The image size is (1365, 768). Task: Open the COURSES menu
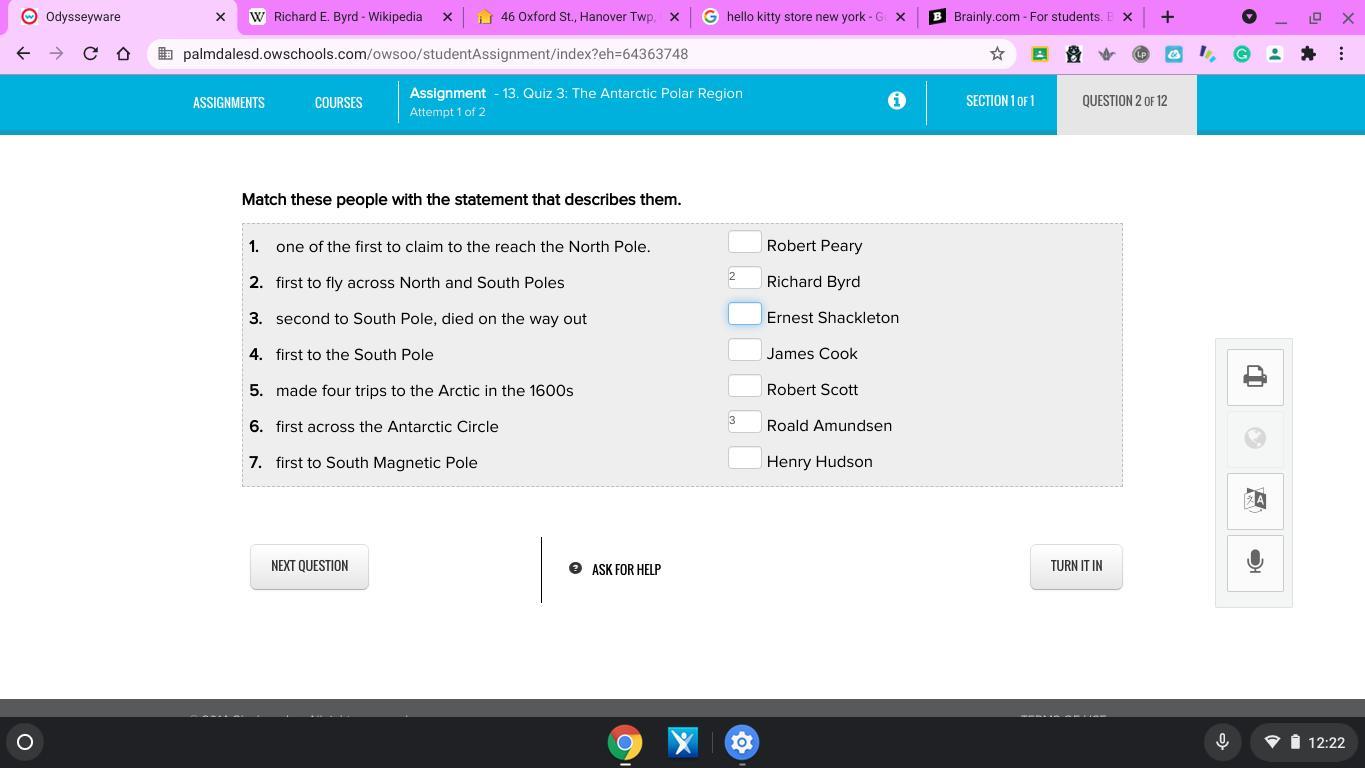coord(338,102)
